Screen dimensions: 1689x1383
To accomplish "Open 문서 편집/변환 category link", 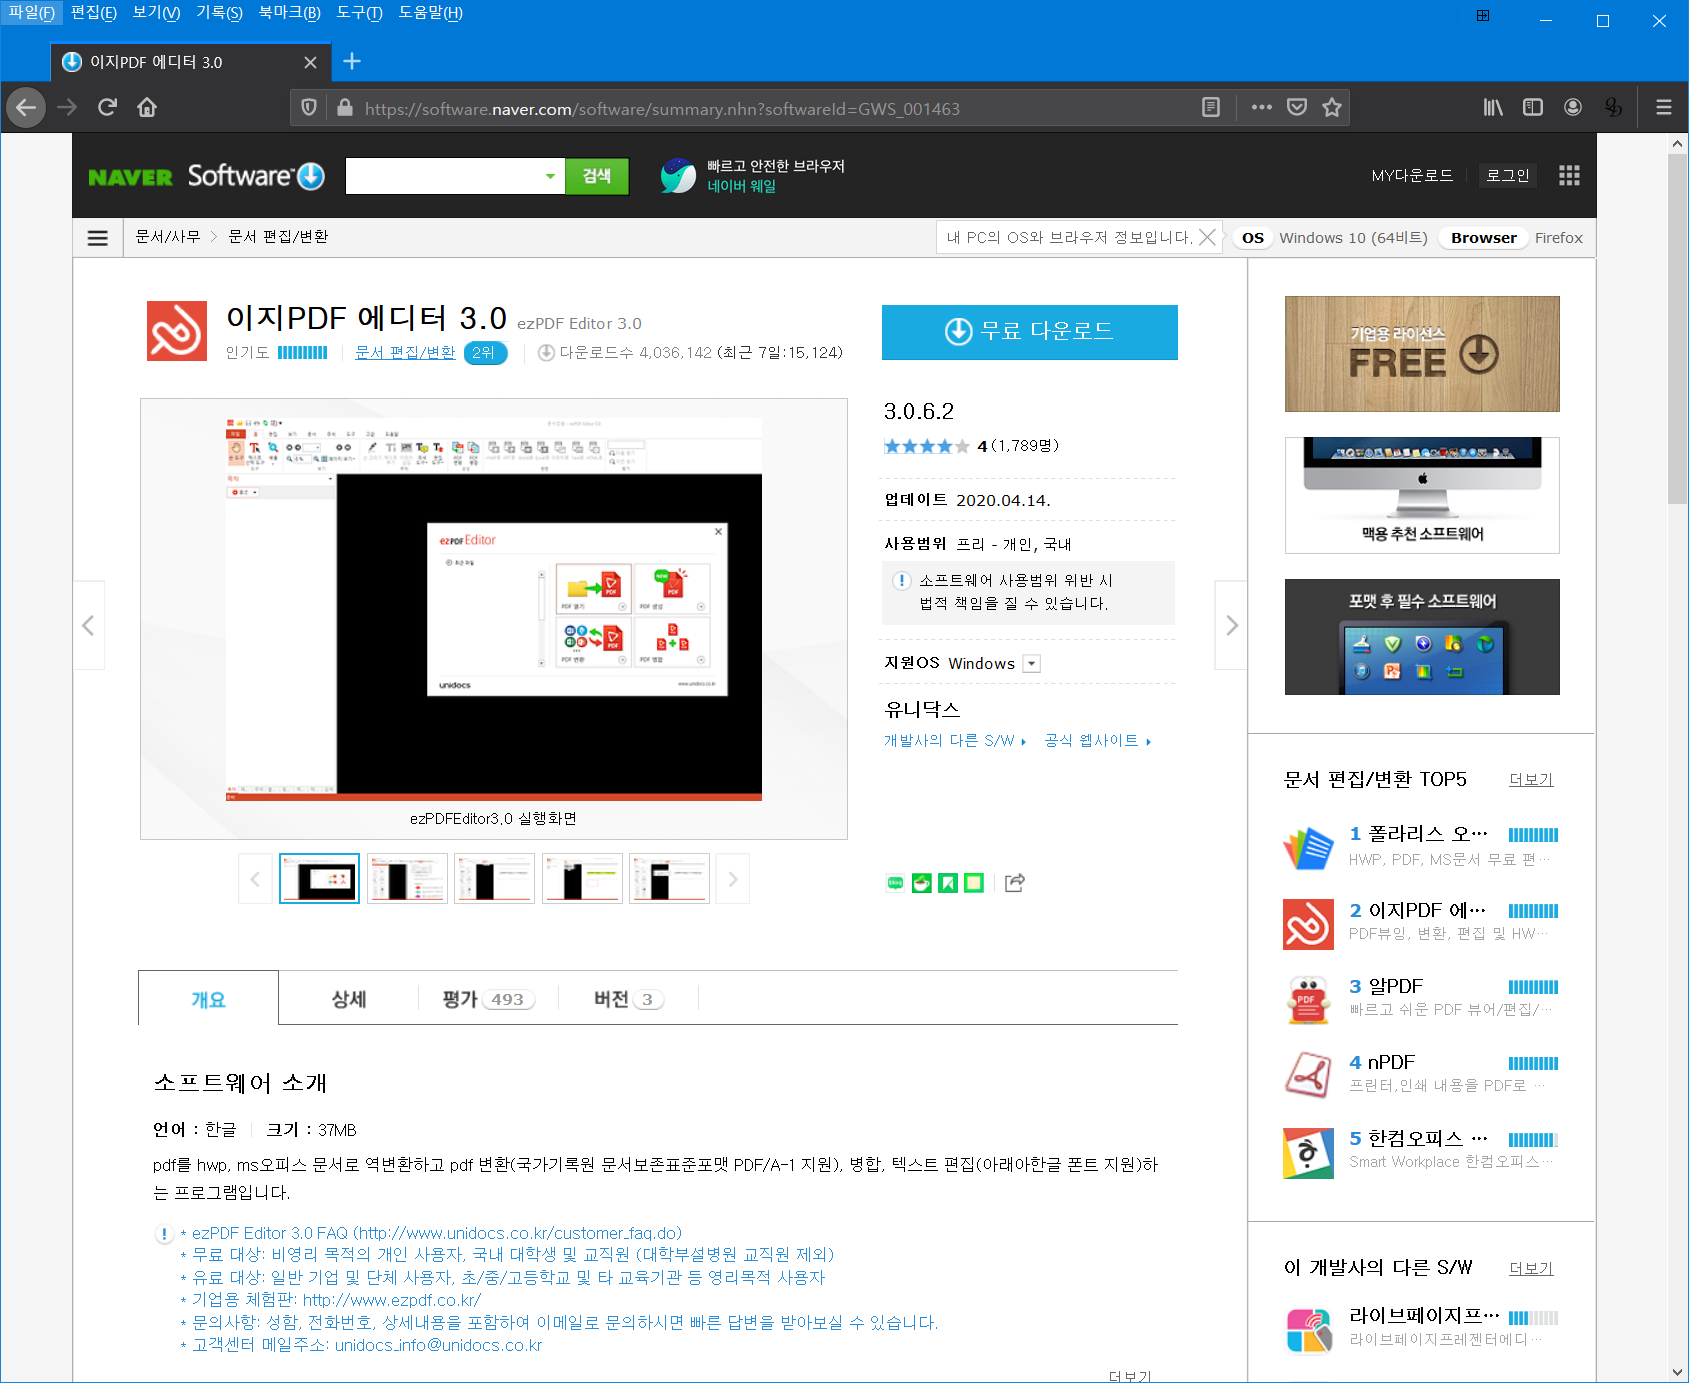I will tap(405, 353).
